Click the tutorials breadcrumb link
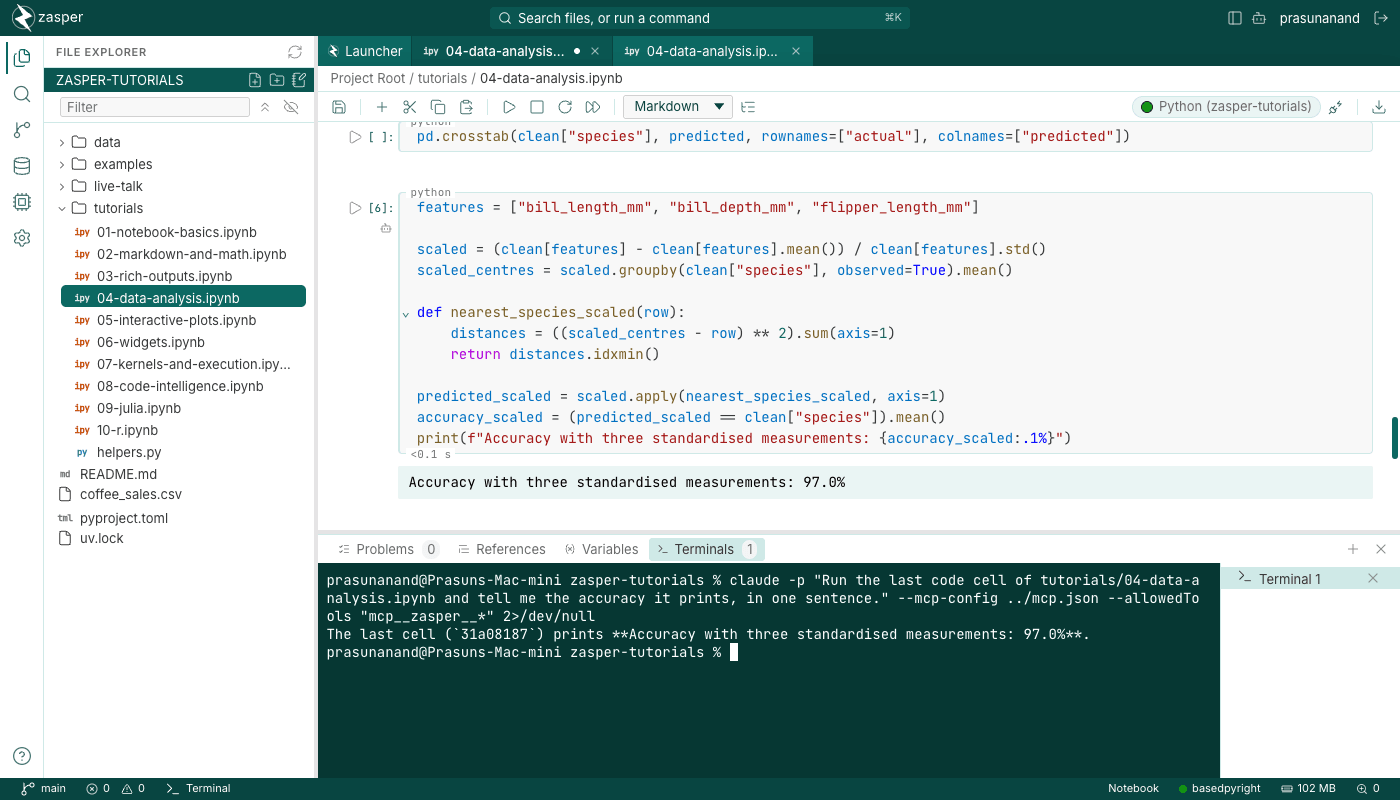Image resolution: width=1400 pixels, height=800 pixels. pyautogui.click(x=442, y=78)
